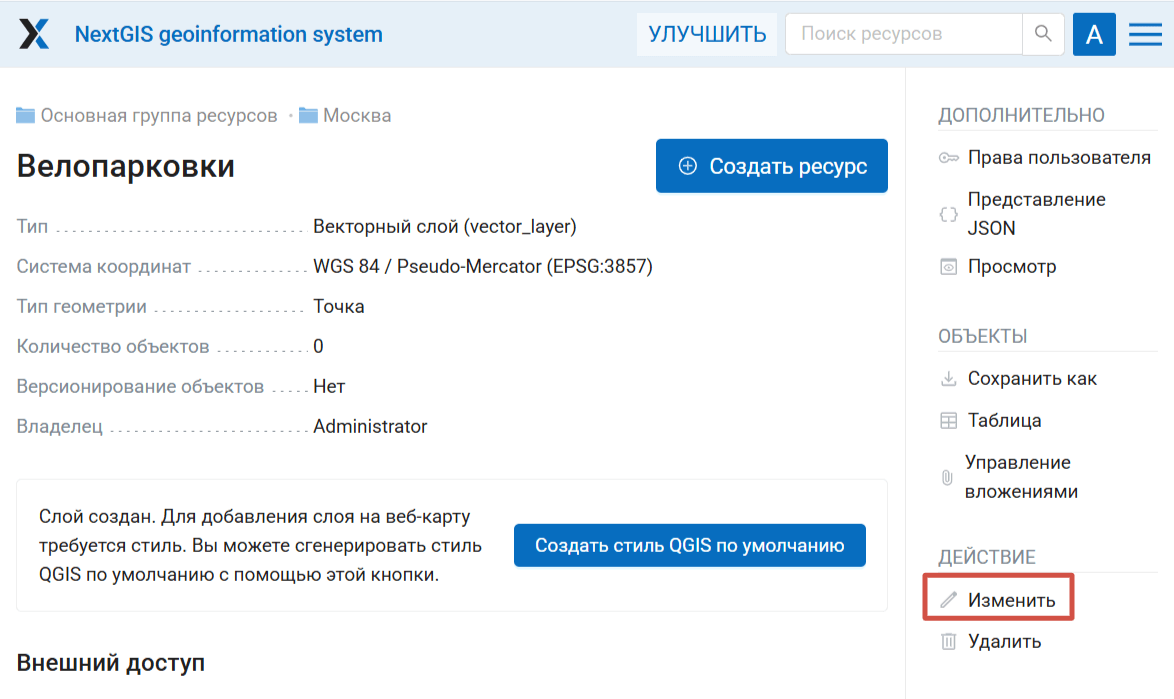Open Права пользователя menu item

pyautogui.click(x=1059, y=158)
